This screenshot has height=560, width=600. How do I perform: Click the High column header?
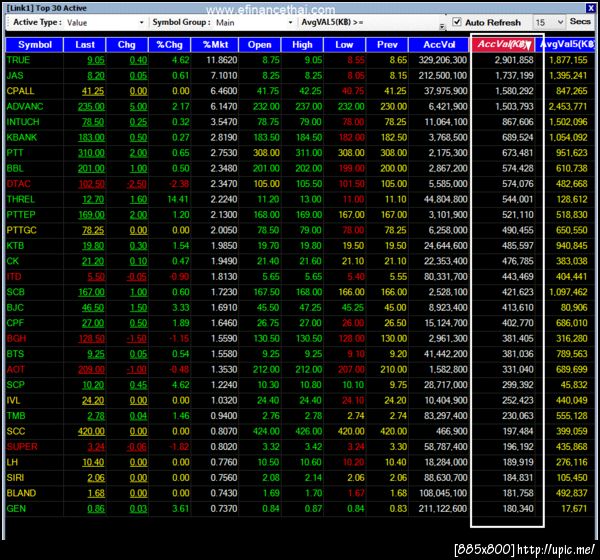[302, 45]
